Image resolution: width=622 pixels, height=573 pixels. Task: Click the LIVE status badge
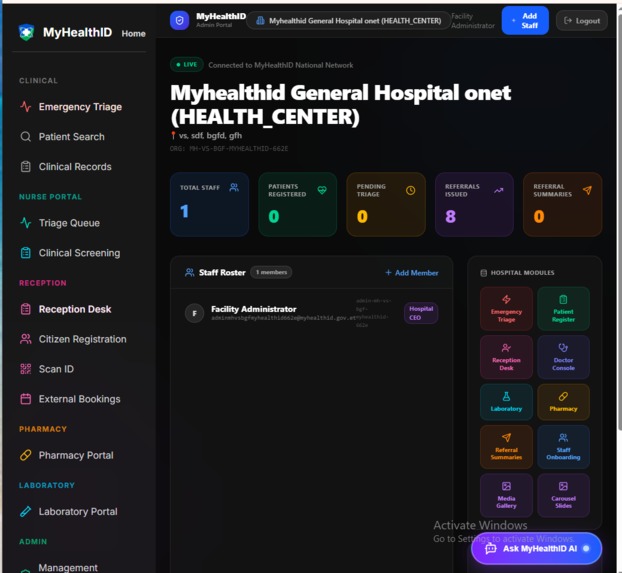(x=187, y=65)
